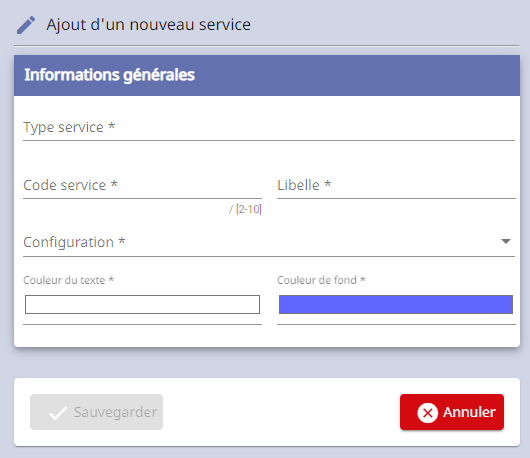
Task: Select the Informations générales header
Action: coord(267,75)
